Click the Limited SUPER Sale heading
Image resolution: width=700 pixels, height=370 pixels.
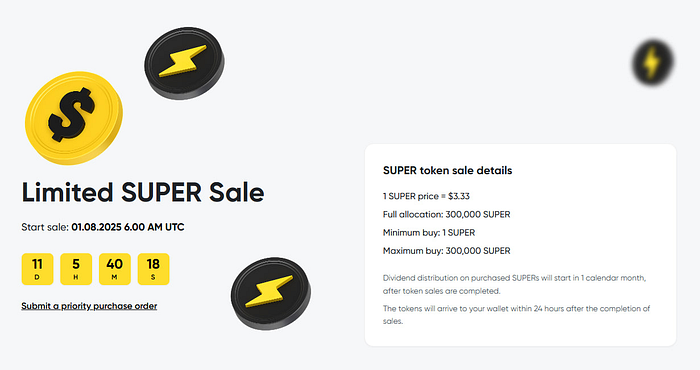coord(143,192)
